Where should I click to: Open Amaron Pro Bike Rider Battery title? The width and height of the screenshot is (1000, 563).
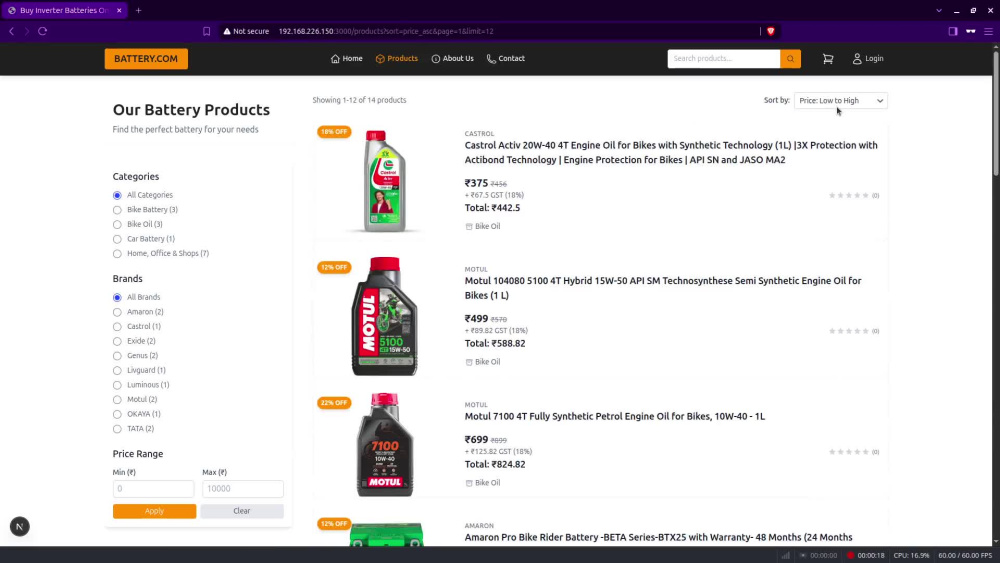coord(658,537)
